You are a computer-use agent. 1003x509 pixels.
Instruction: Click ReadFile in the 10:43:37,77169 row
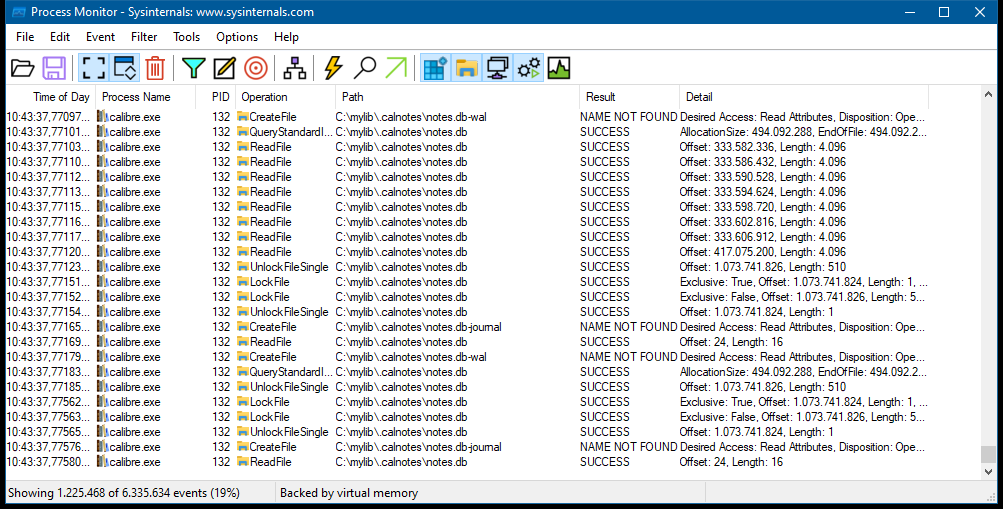(271, 342)
